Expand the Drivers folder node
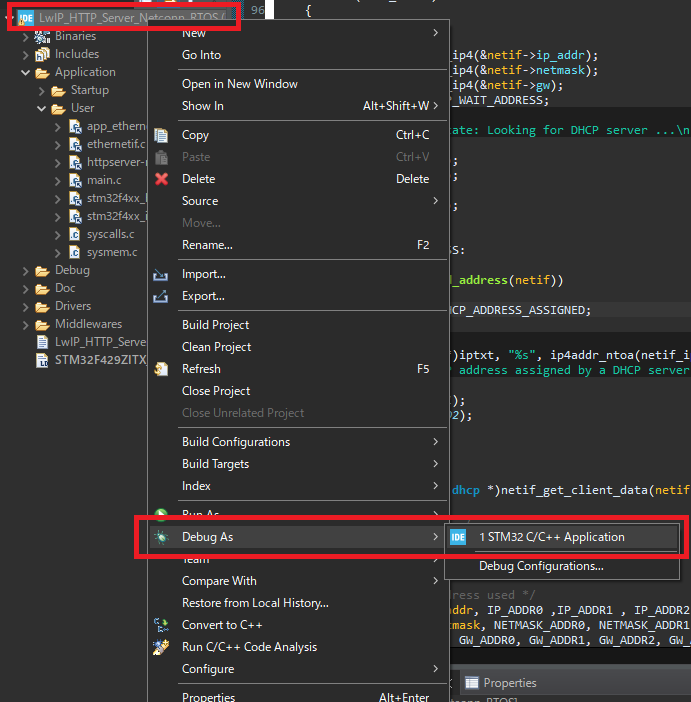The image size is (691, 702). pyautogui.click(x=26, y=307)
